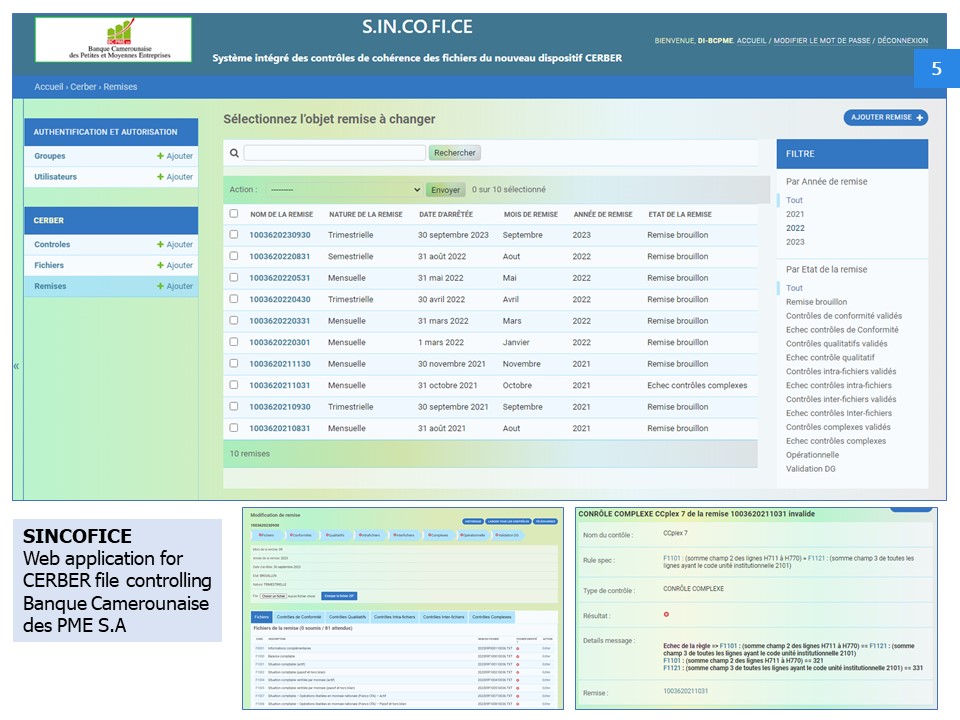This screenshot has width=960, height=720.
Task: Check the box for remise 1003620210831
Action: click(x=234, y=427)
